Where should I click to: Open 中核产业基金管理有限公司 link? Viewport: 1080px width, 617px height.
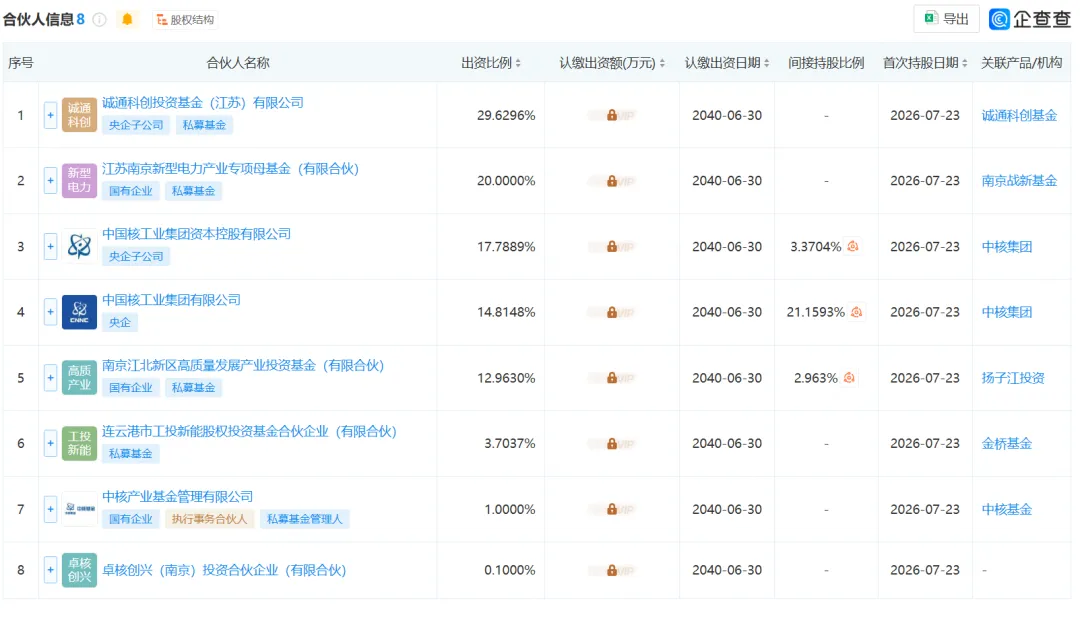click(x=178, y=497)
